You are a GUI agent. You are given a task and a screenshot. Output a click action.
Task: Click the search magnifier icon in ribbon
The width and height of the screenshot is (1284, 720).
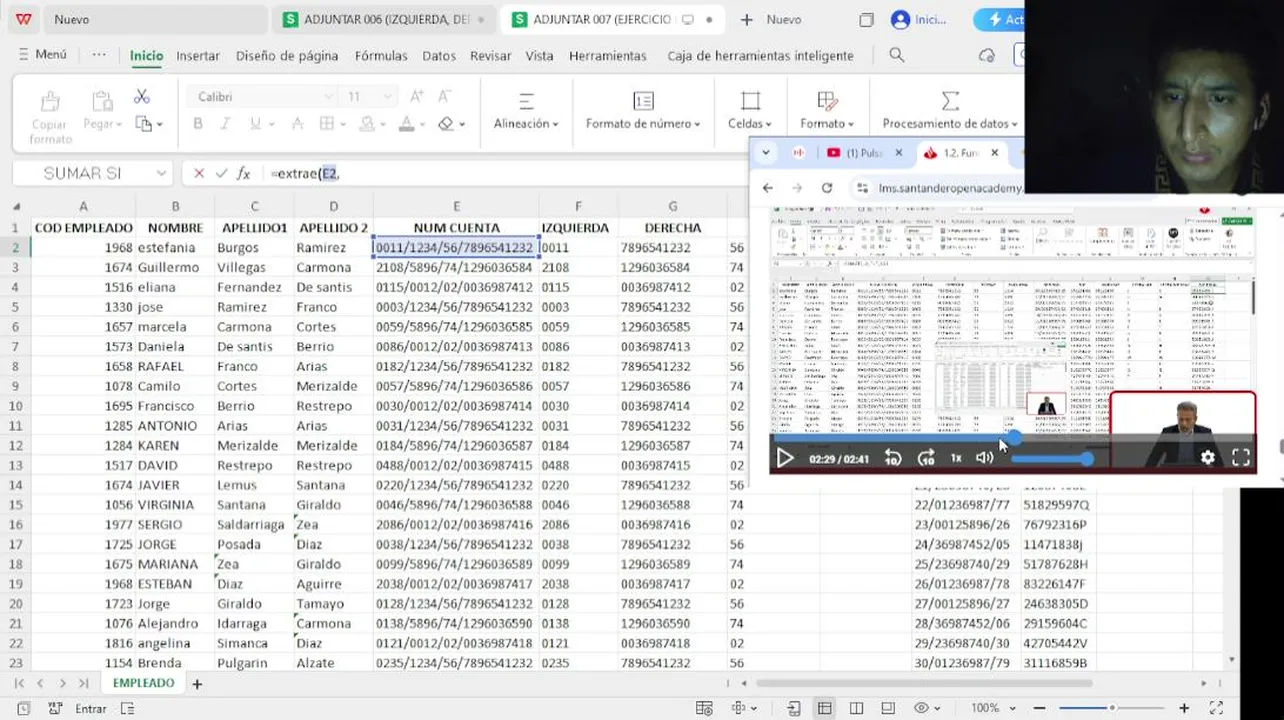[897, 56]
